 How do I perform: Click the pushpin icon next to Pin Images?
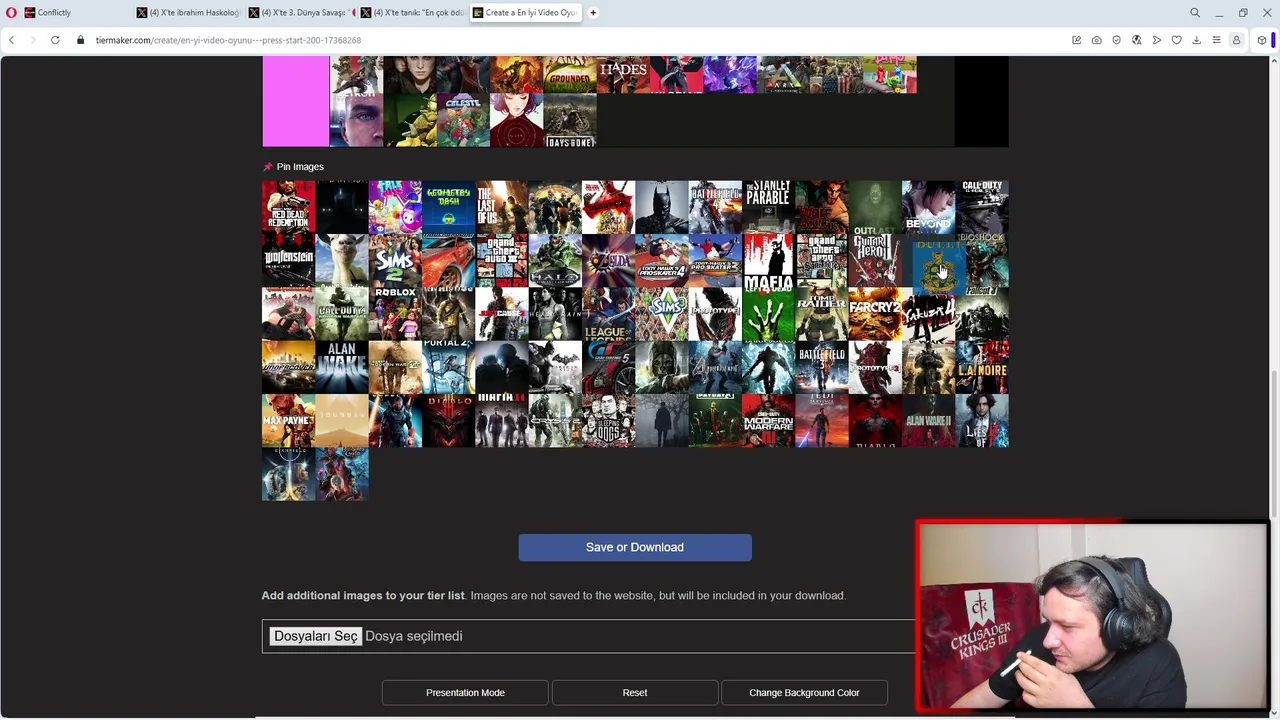click(x=267, y=167)
